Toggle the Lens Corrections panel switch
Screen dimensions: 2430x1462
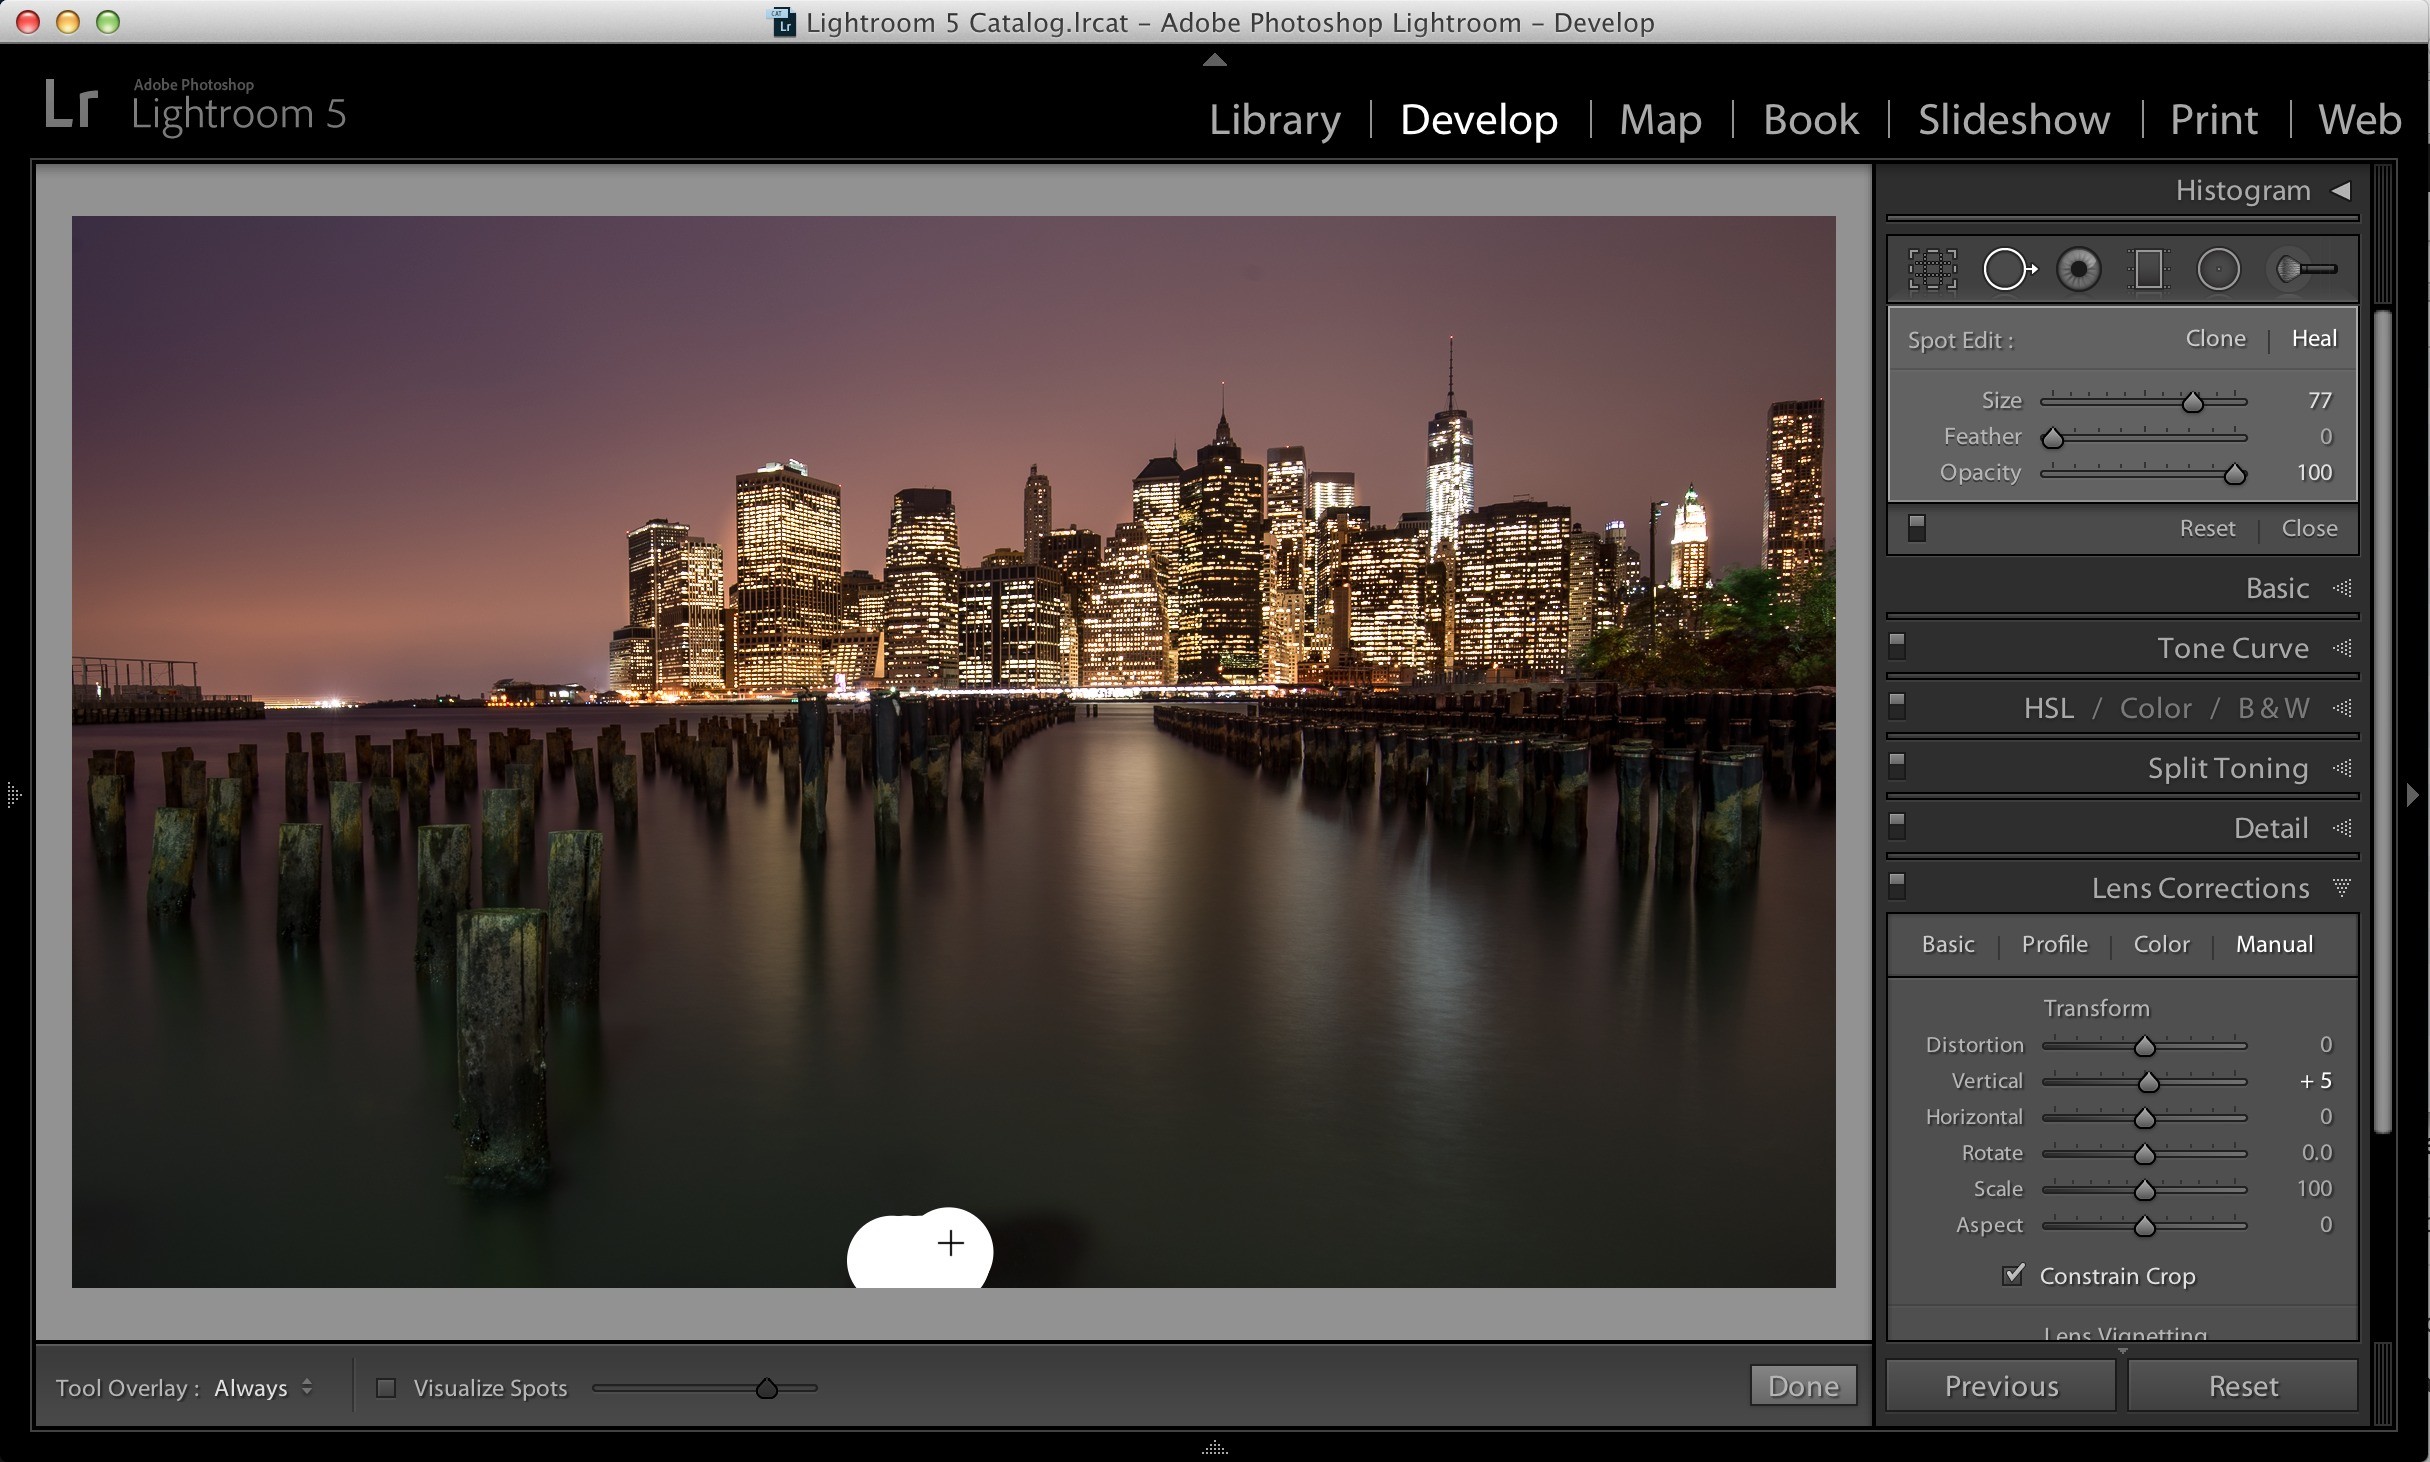[1897, 887]
